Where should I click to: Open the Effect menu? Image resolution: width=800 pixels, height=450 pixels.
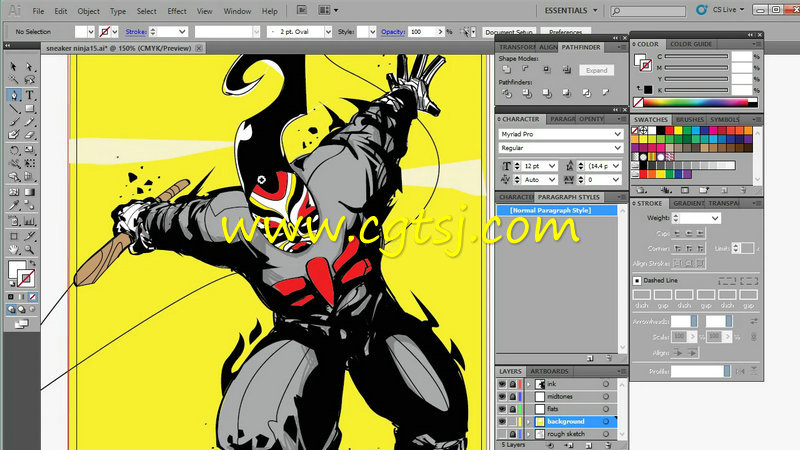177,11
